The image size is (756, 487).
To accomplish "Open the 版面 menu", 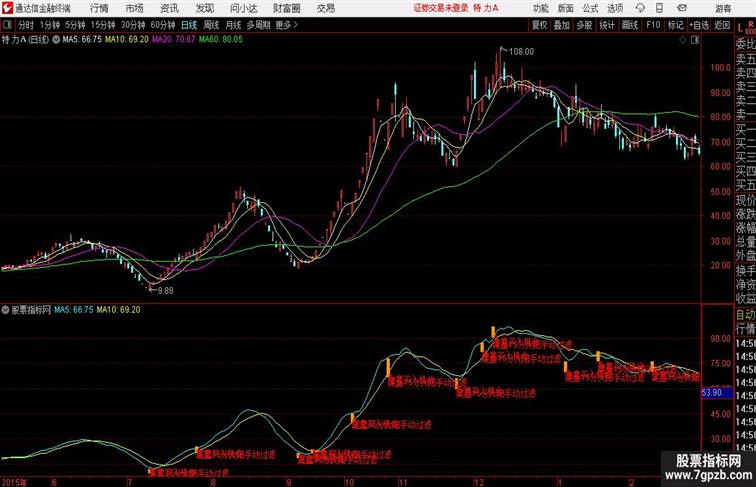I will point(566,8).
